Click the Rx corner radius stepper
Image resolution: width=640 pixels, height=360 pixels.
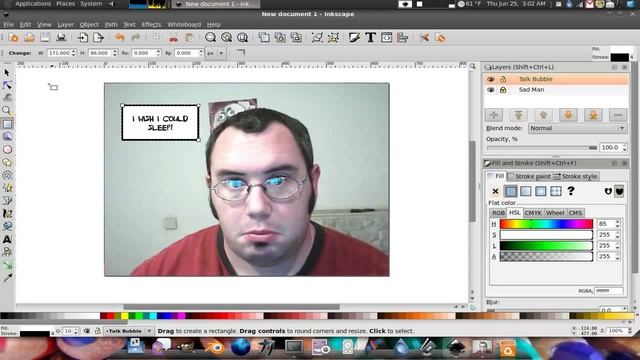click(158, 53)
